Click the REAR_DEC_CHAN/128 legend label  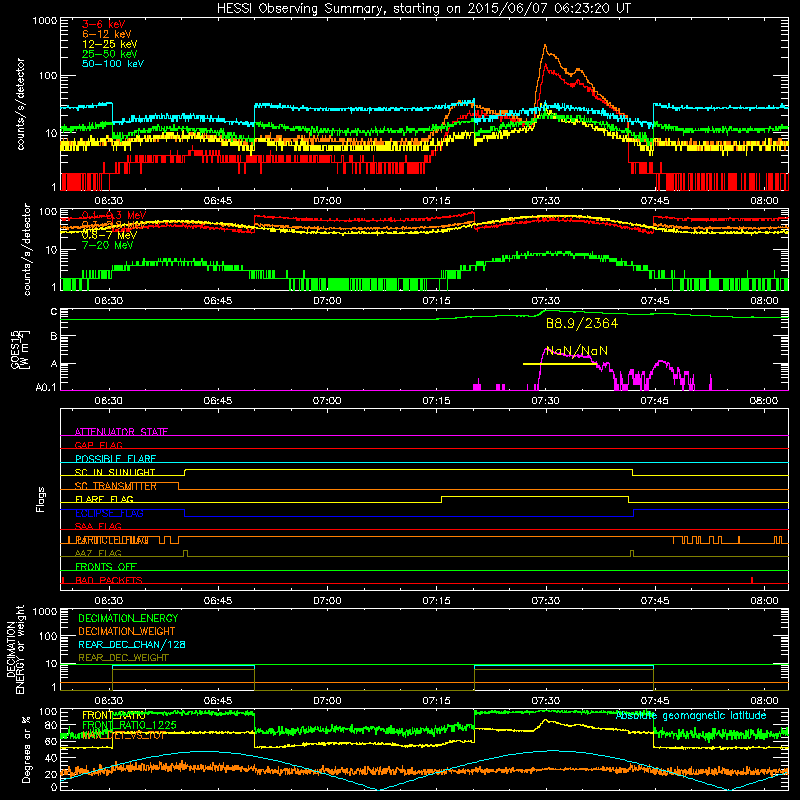[x=132, y=644]
